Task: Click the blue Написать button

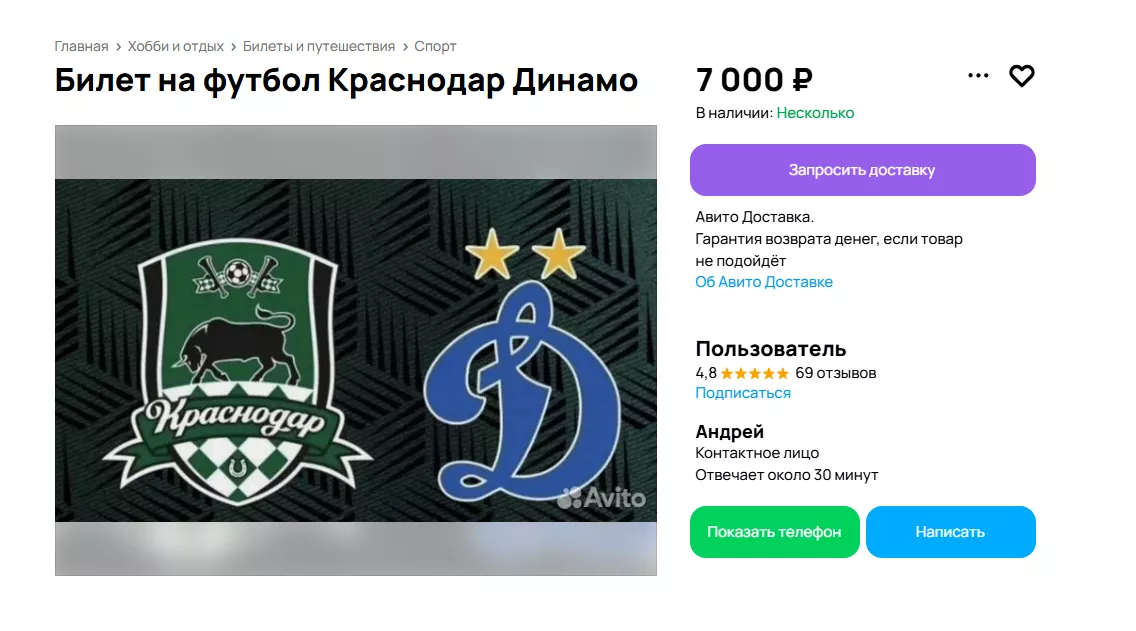Action: pos(951,532)
